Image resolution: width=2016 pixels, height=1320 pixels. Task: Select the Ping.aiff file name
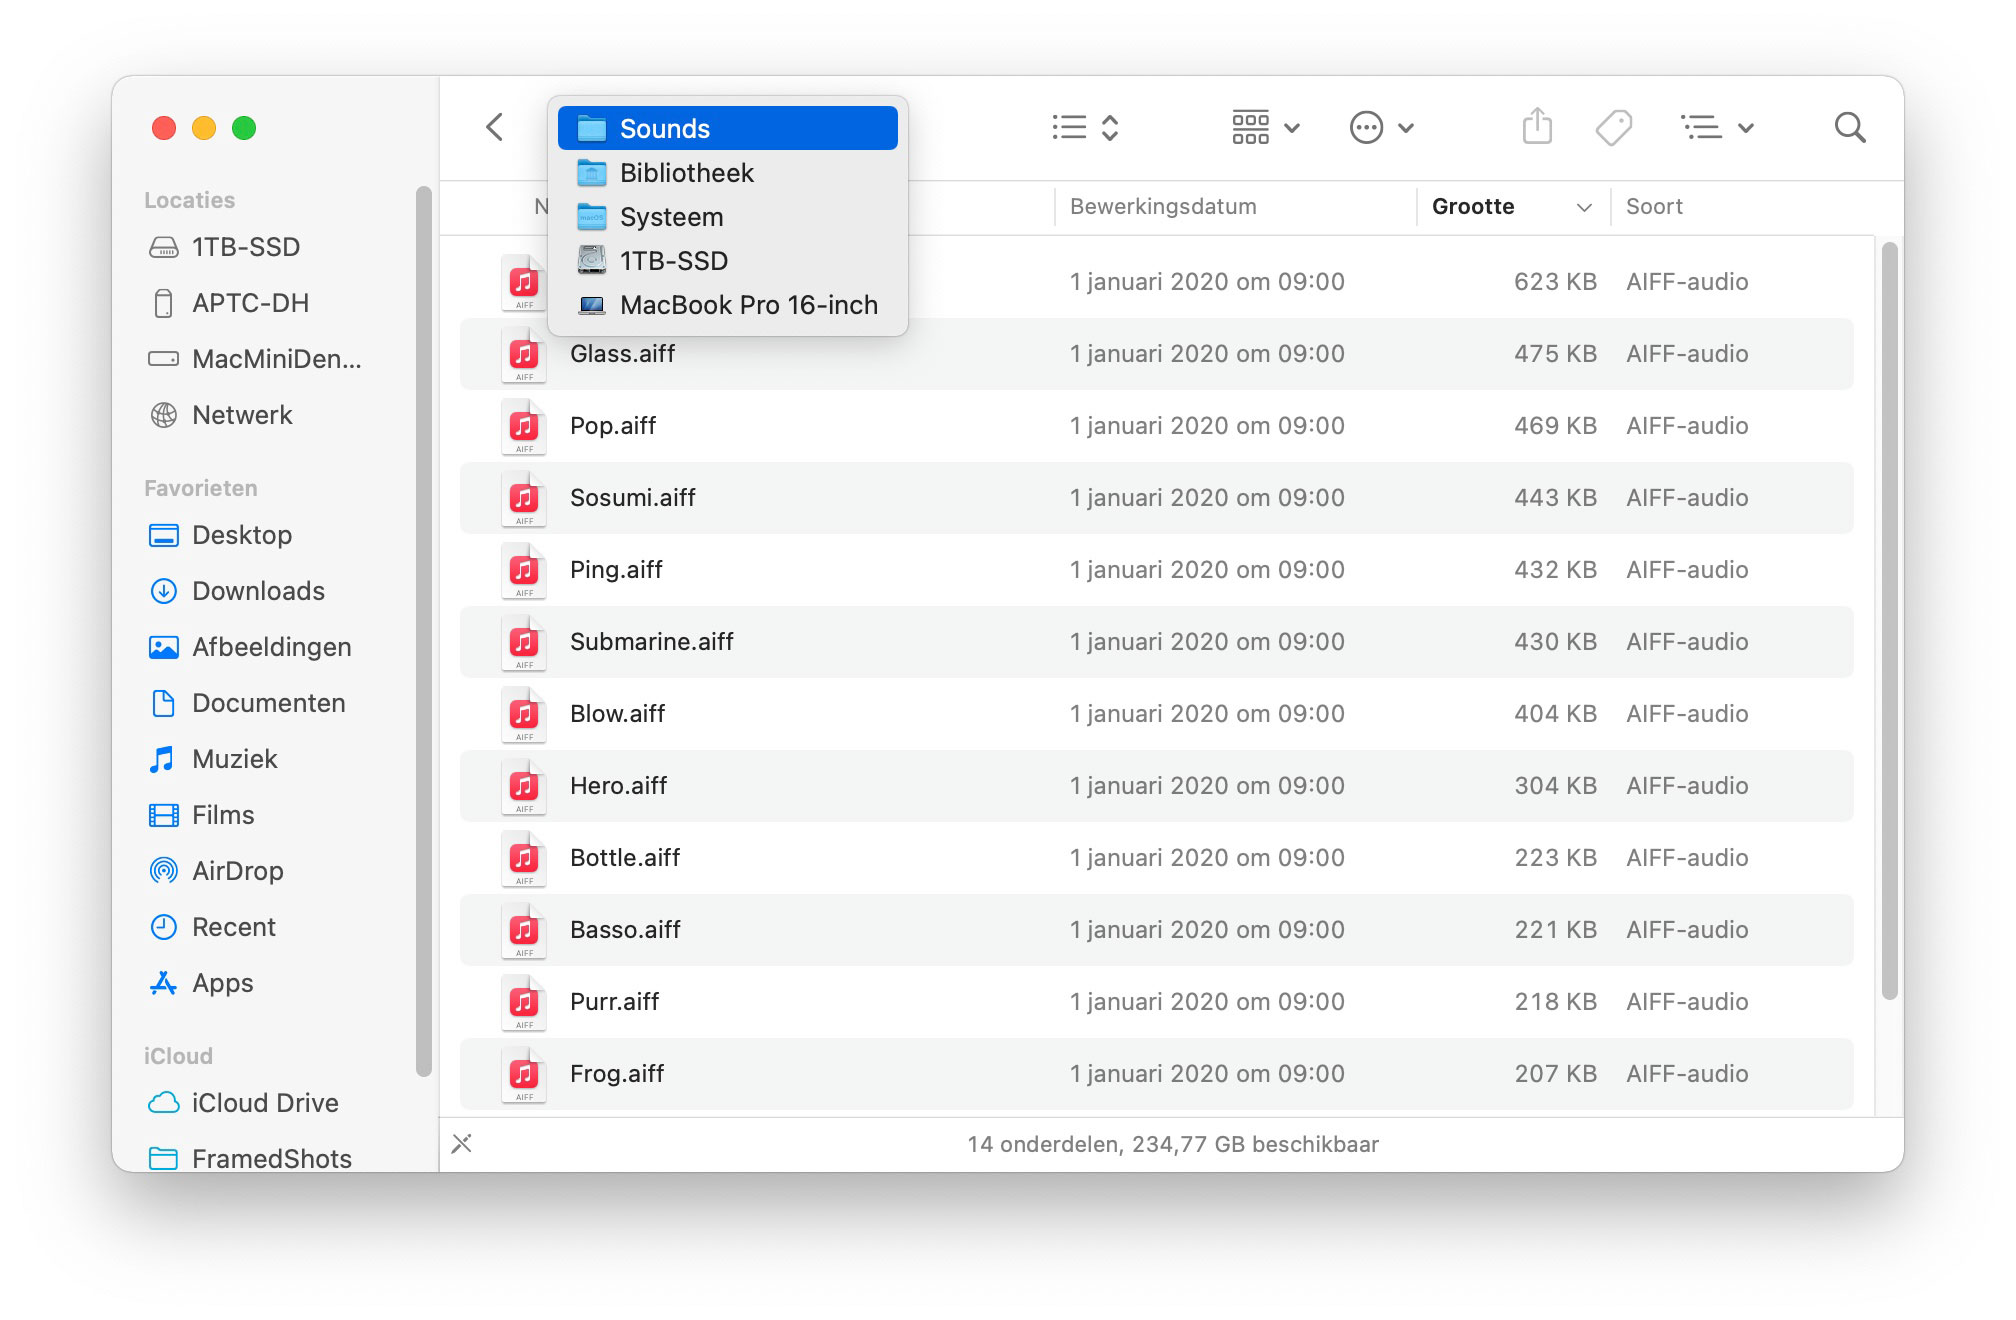(x=616, y=570)
